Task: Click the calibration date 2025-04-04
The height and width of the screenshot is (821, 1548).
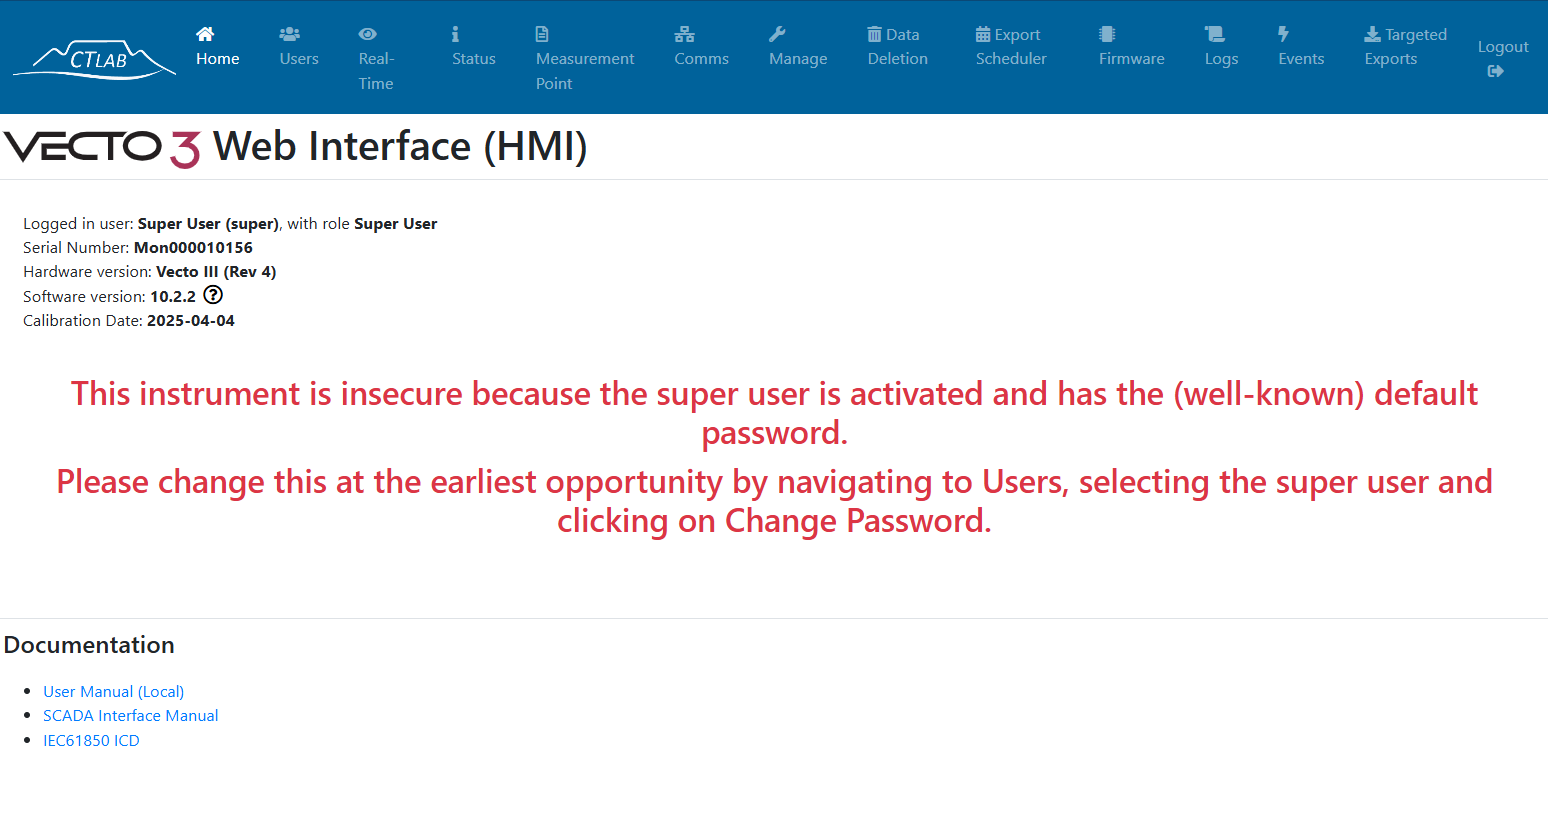Action: point(191,320)
